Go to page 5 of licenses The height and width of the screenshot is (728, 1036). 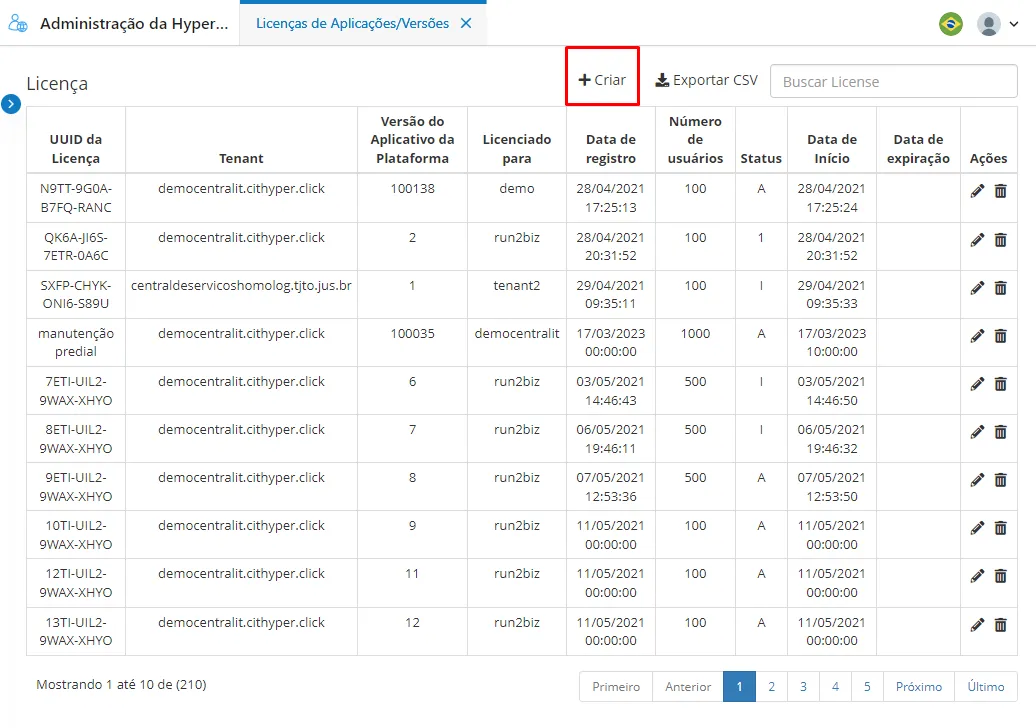pos(868,686)
